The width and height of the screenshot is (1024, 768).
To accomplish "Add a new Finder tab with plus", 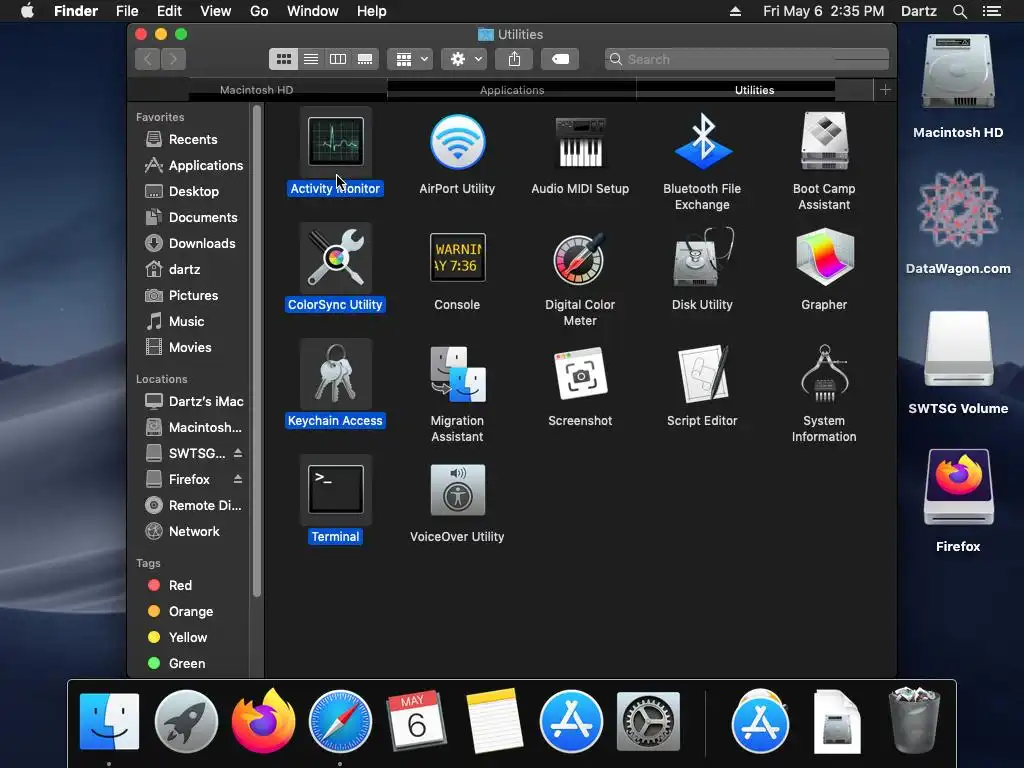I will pyautogui.click(x=885, y=89).
